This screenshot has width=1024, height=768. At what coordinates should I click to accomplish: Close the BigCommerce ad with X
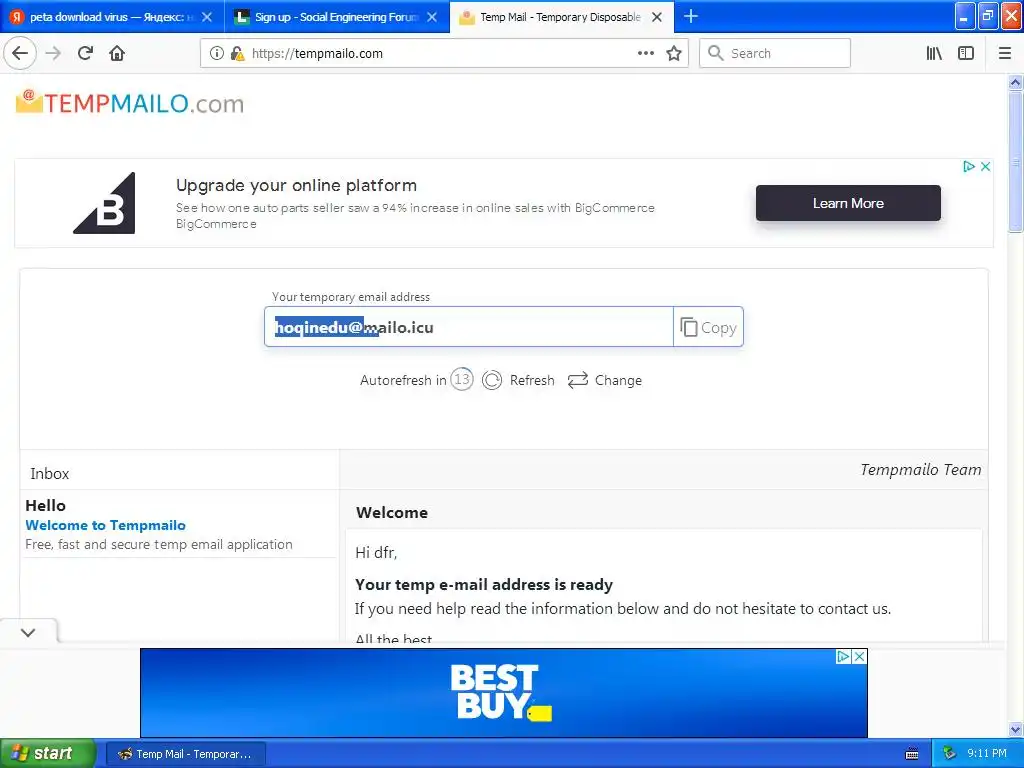pos(985,167)
